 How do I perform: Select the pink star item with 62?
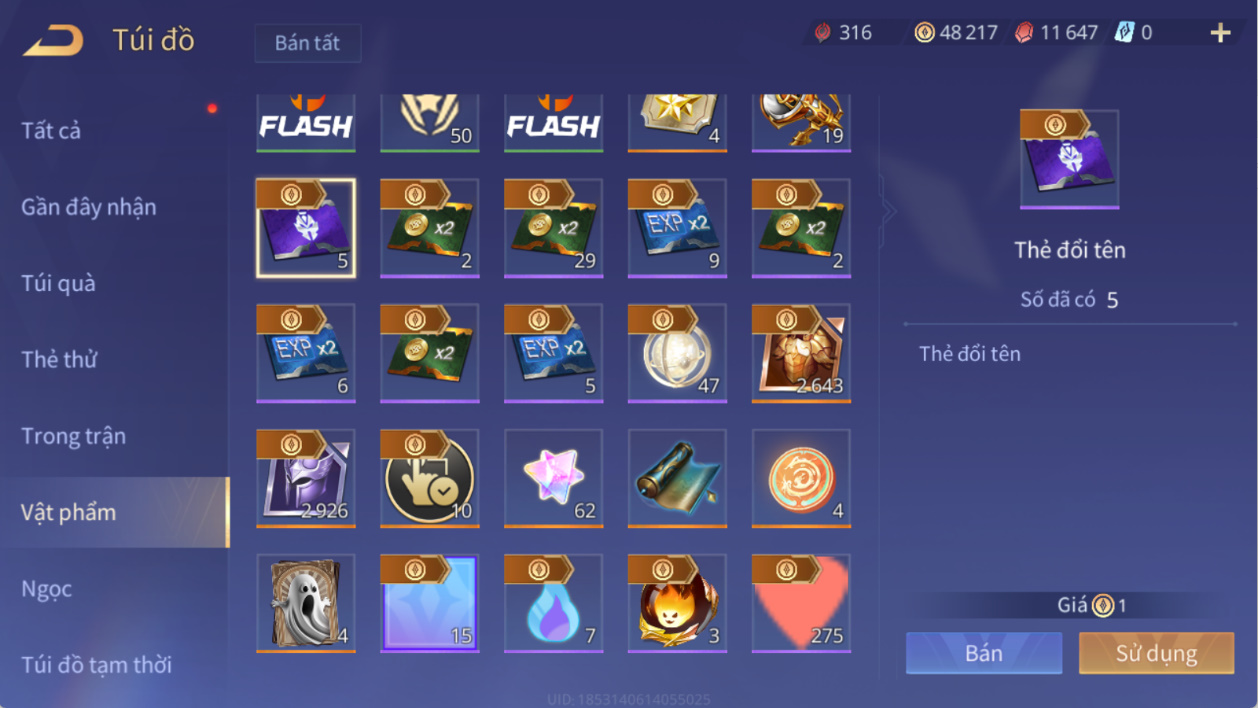tap(554, 478)
